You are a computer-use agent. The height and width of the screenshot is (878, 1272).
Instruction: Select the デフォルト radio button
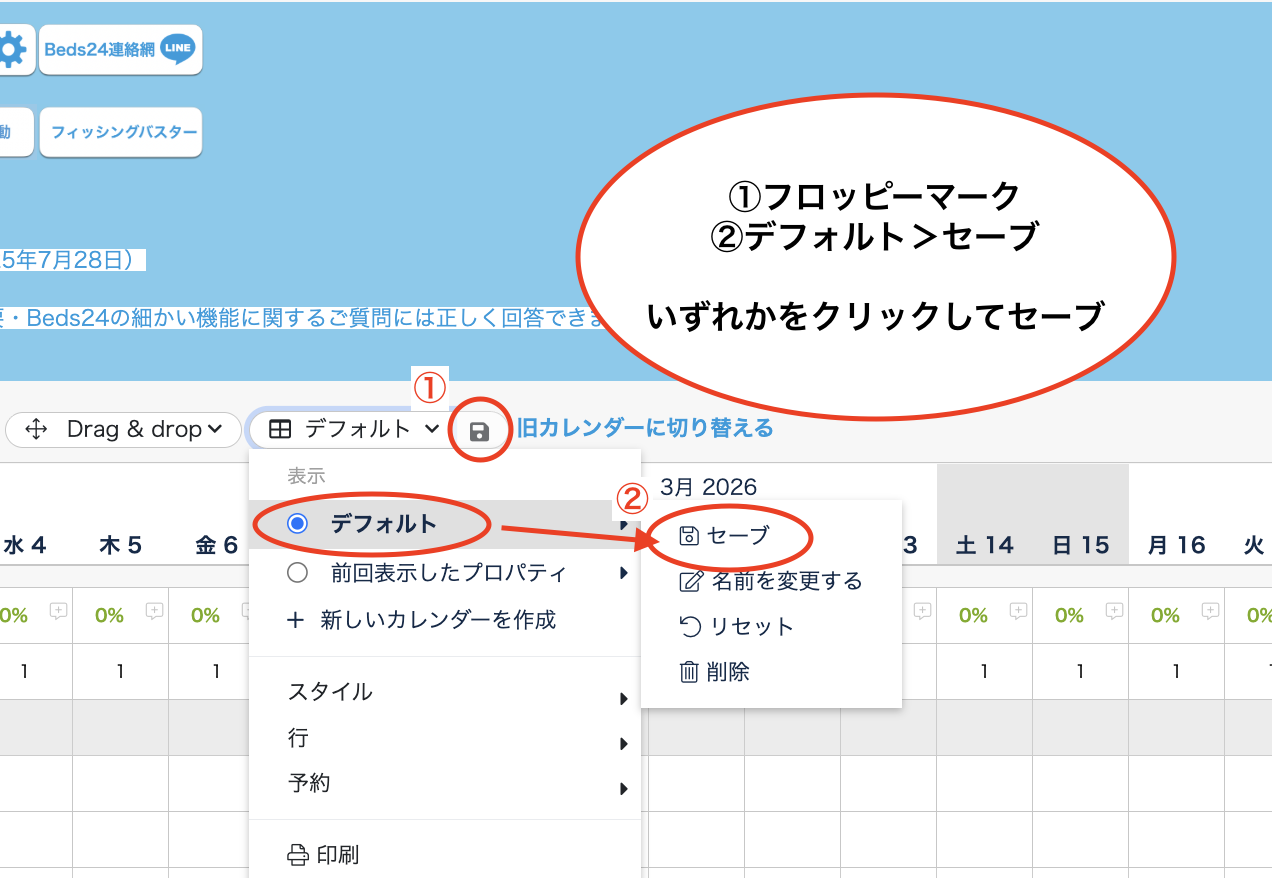297,524
